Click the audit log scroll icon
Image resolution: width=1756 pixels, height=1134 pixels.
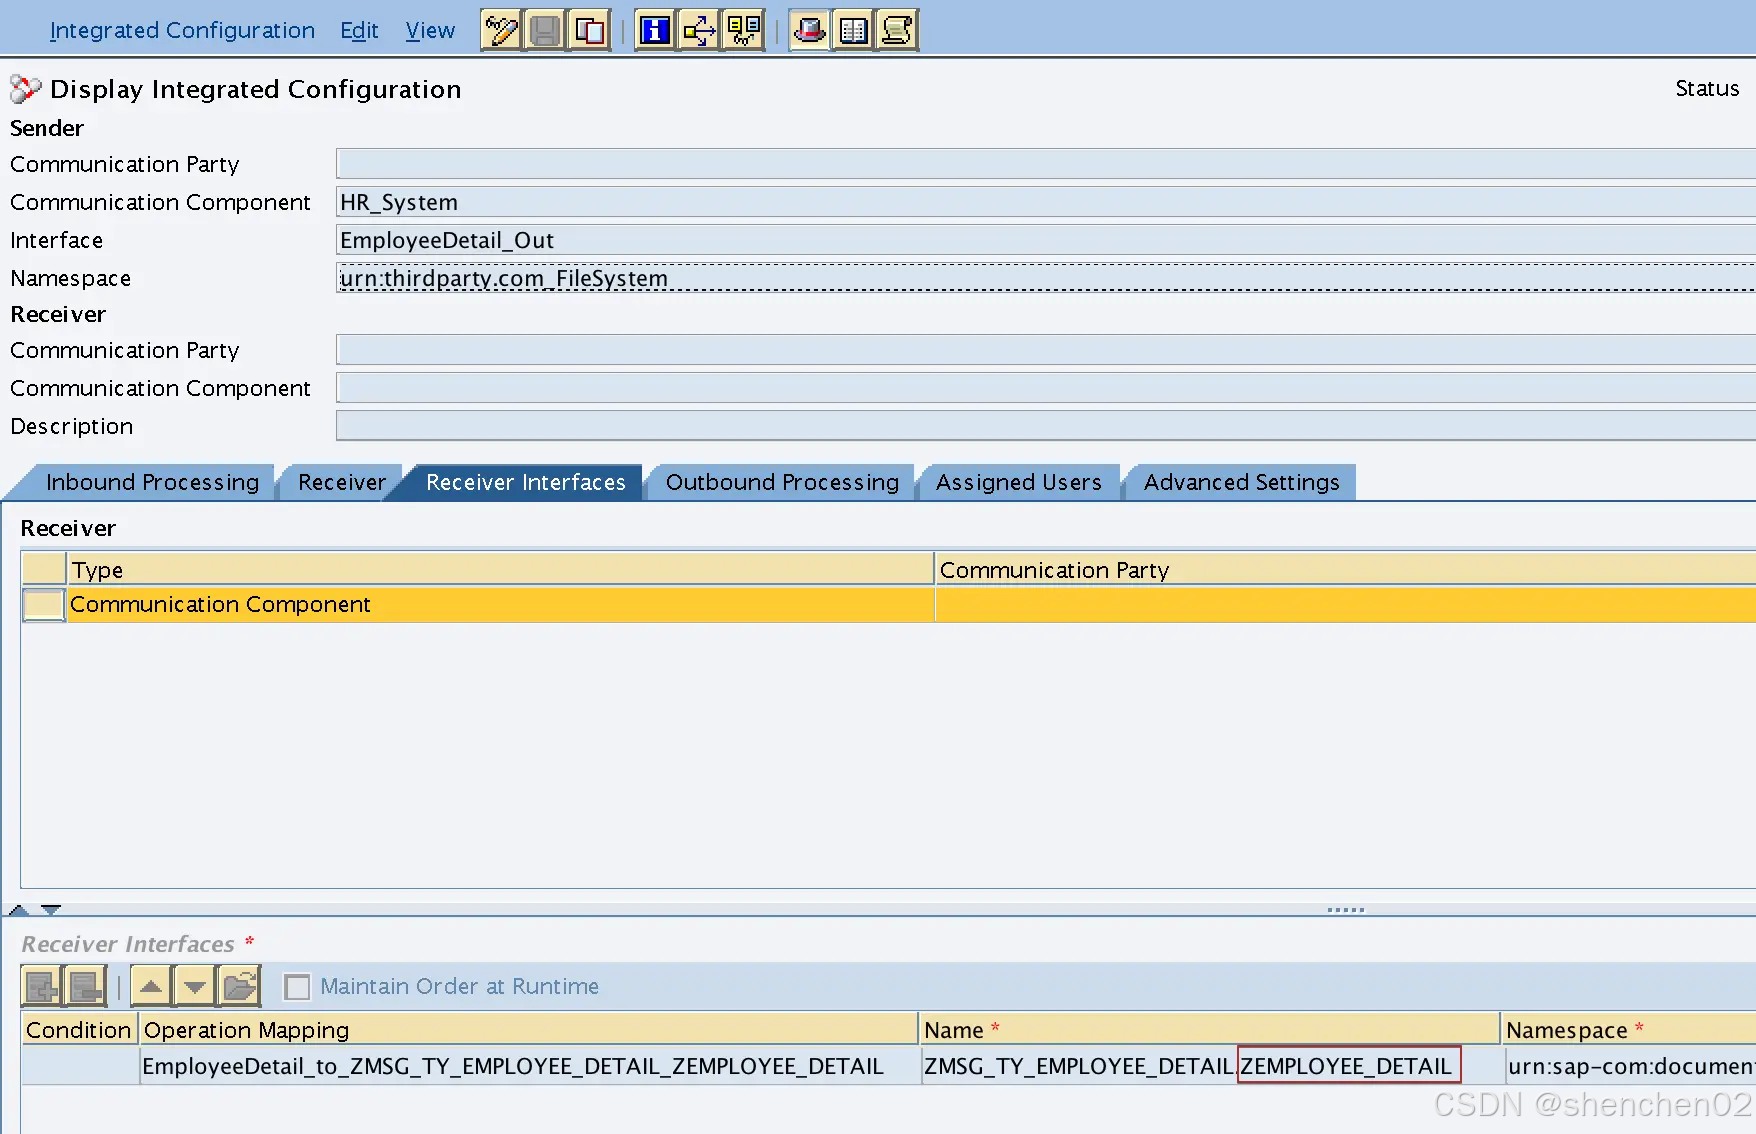pyautogui.click(x=896, y=30)
